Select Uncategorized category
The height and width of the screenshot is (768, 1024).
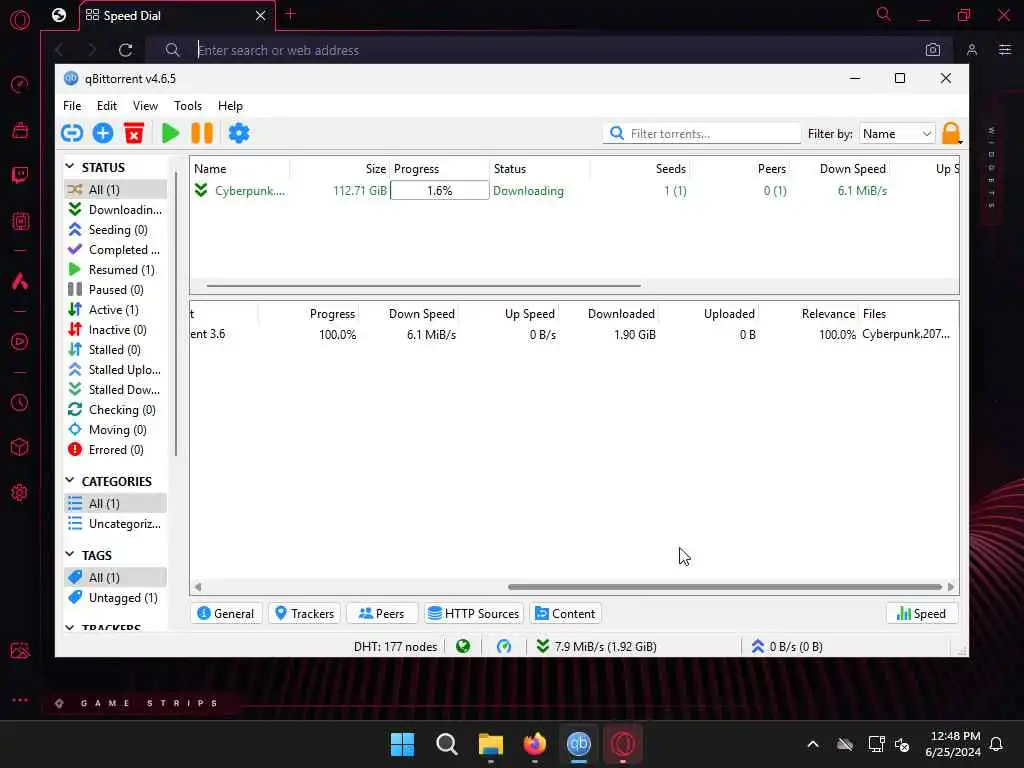(x=116, y=524)
